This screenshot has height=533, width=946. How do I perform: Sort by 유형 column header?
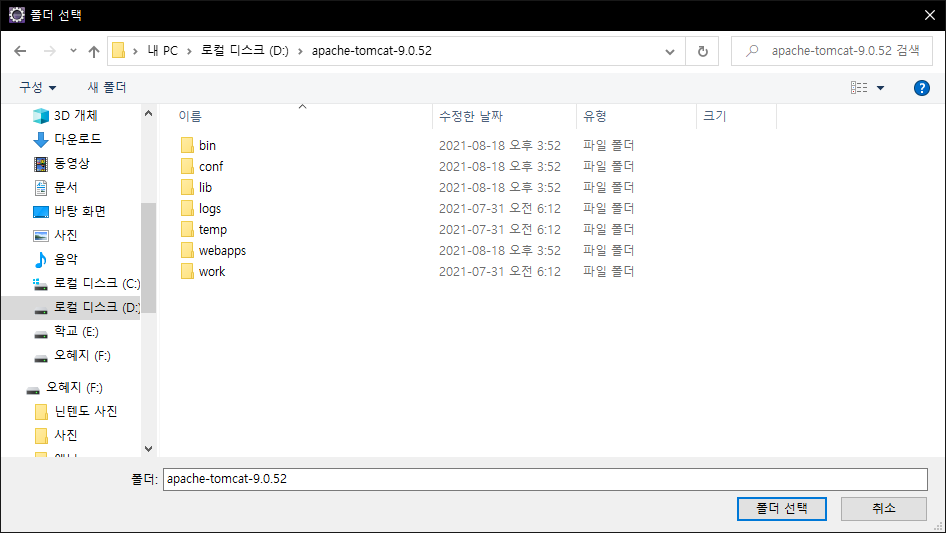click(x=595, y=116)
